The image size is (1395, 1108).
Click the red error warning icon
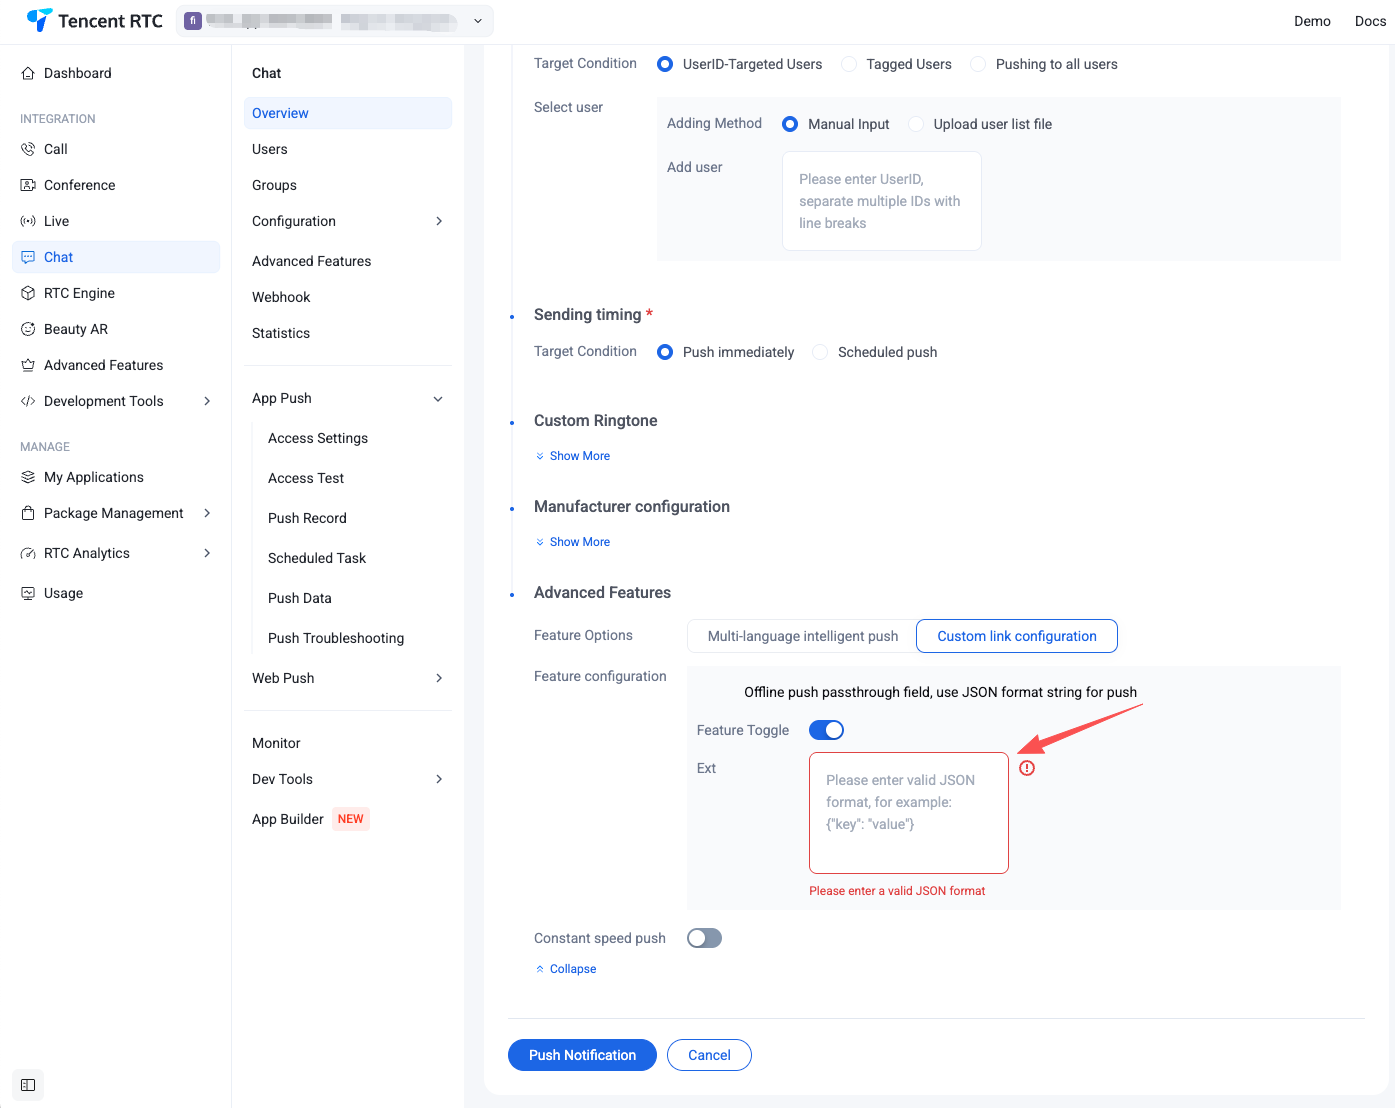[x=1027, y=768]
